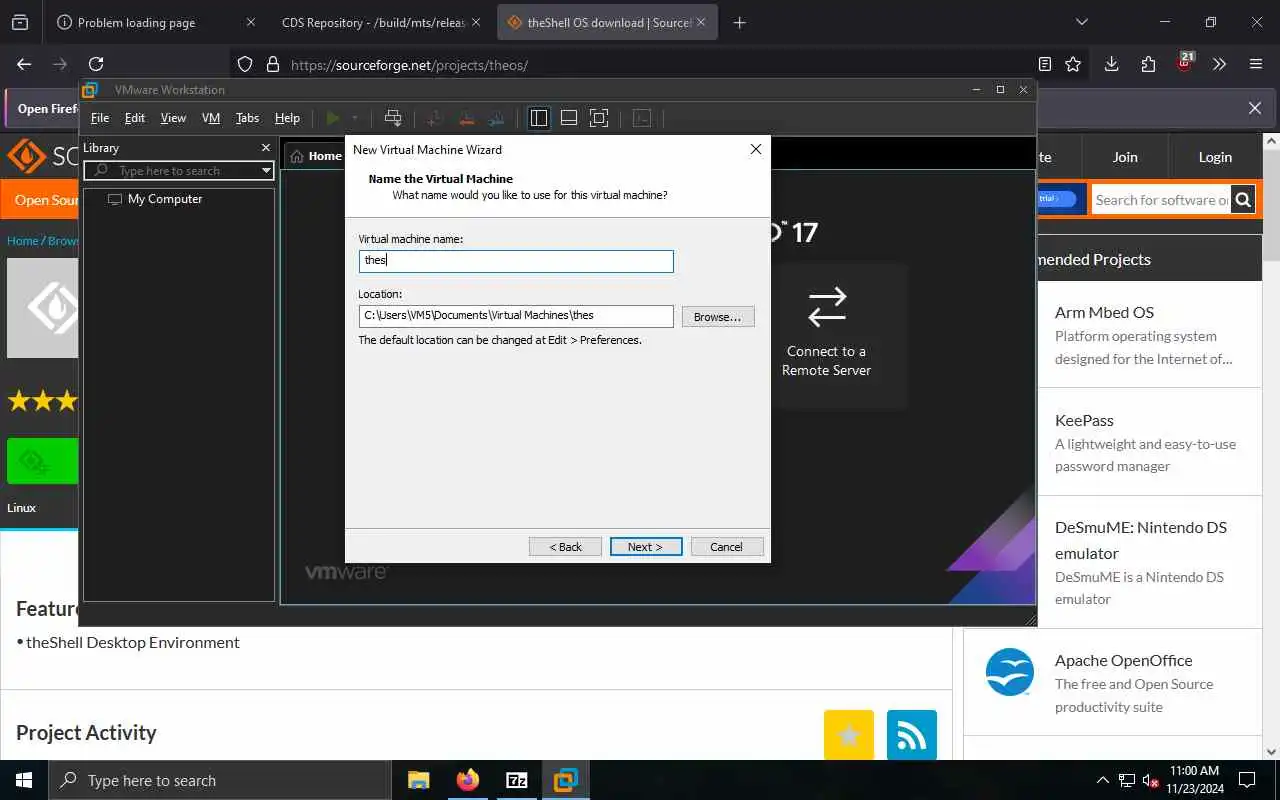Click the Windows Start button
1280x800 pixels.
[24, 780]
